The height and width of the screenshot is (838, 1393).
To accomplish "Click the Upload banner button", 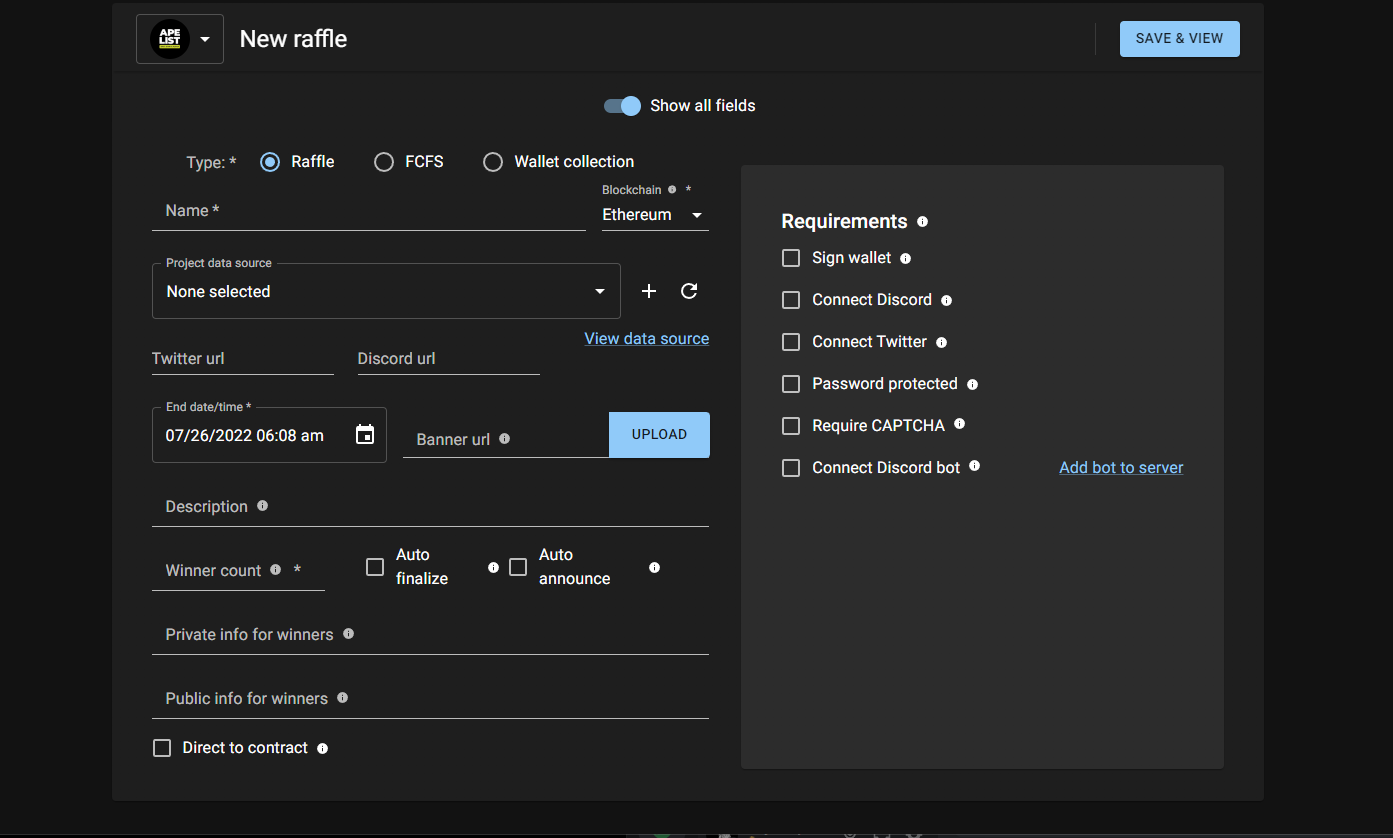I will [x=659, y=435].
